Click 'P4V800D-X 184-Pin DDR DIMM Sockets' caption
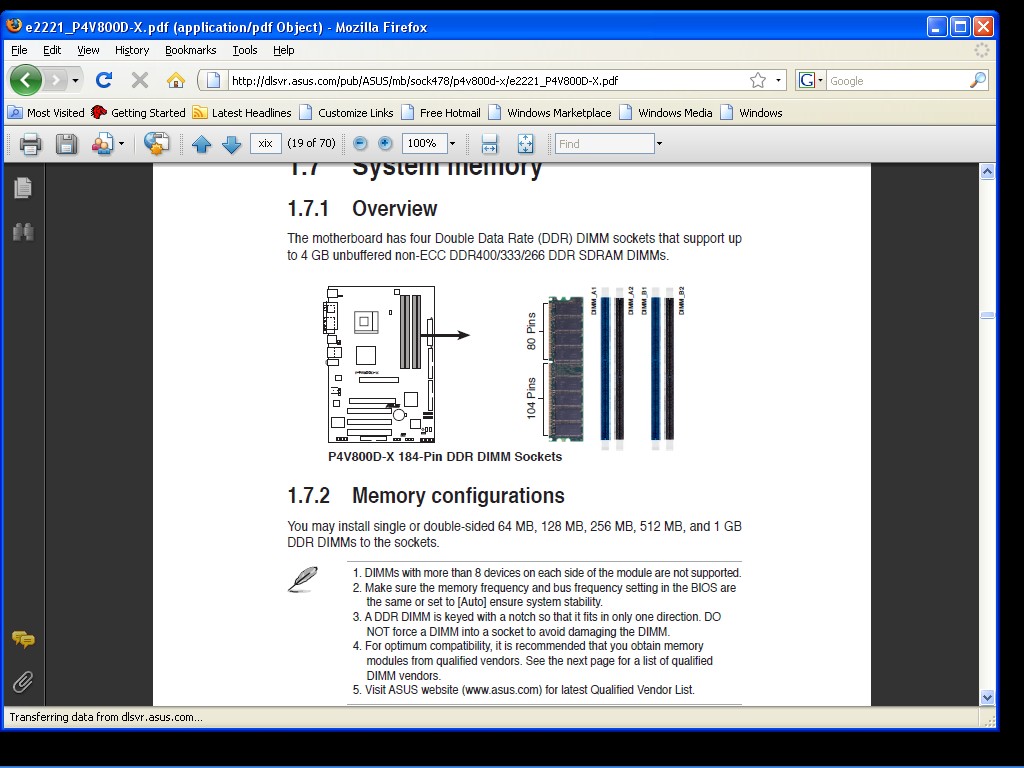The height and width of the screenshot is (768, 1024). (x=445, y=456)
